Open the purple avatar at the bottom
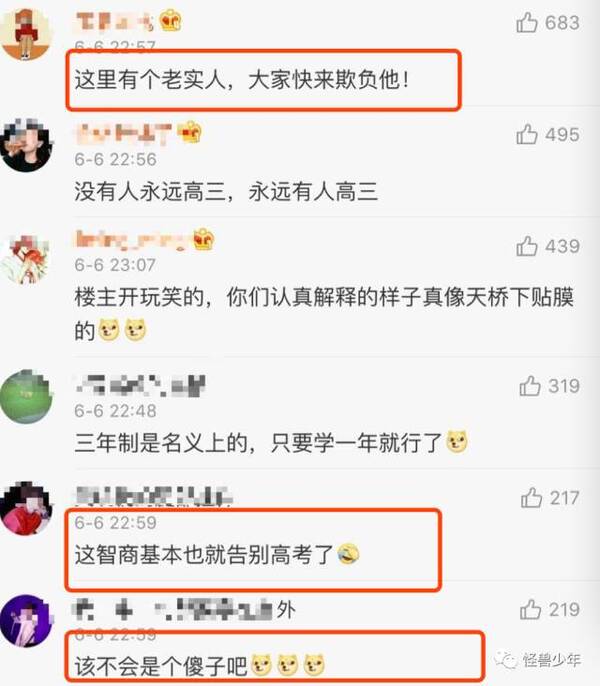This screenshot has height=686, width=600. pyautogui.click(x=26, y=621)
